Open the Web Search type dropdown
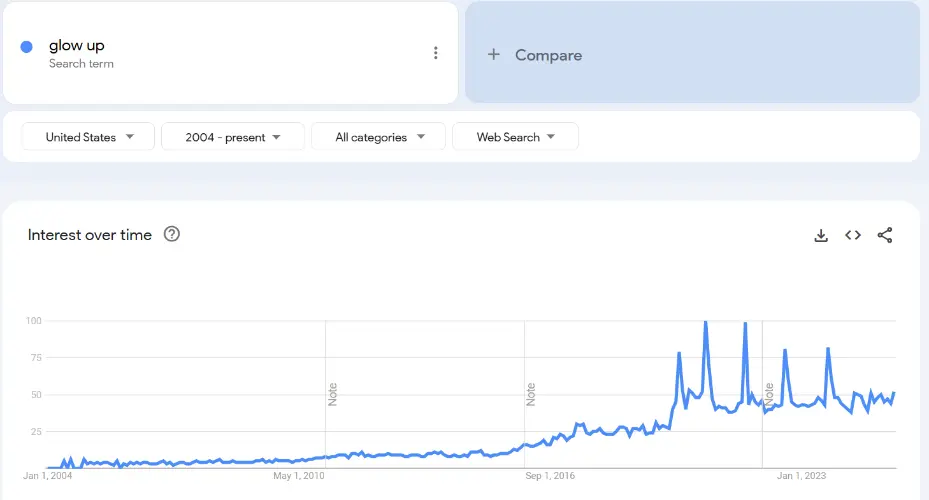The height and width of the screenshot is (500, 929). pos(515,137)
